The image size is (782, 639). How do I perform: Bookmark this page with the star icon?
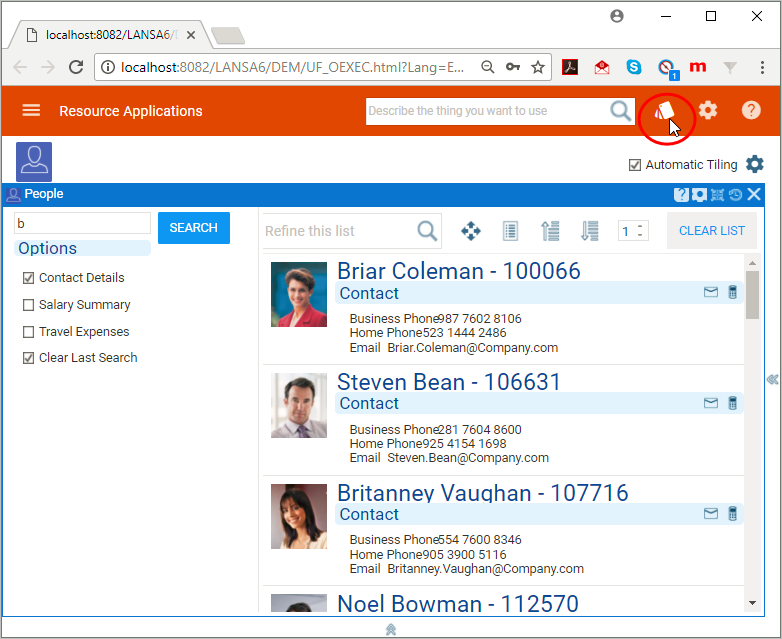click(538, 67)
